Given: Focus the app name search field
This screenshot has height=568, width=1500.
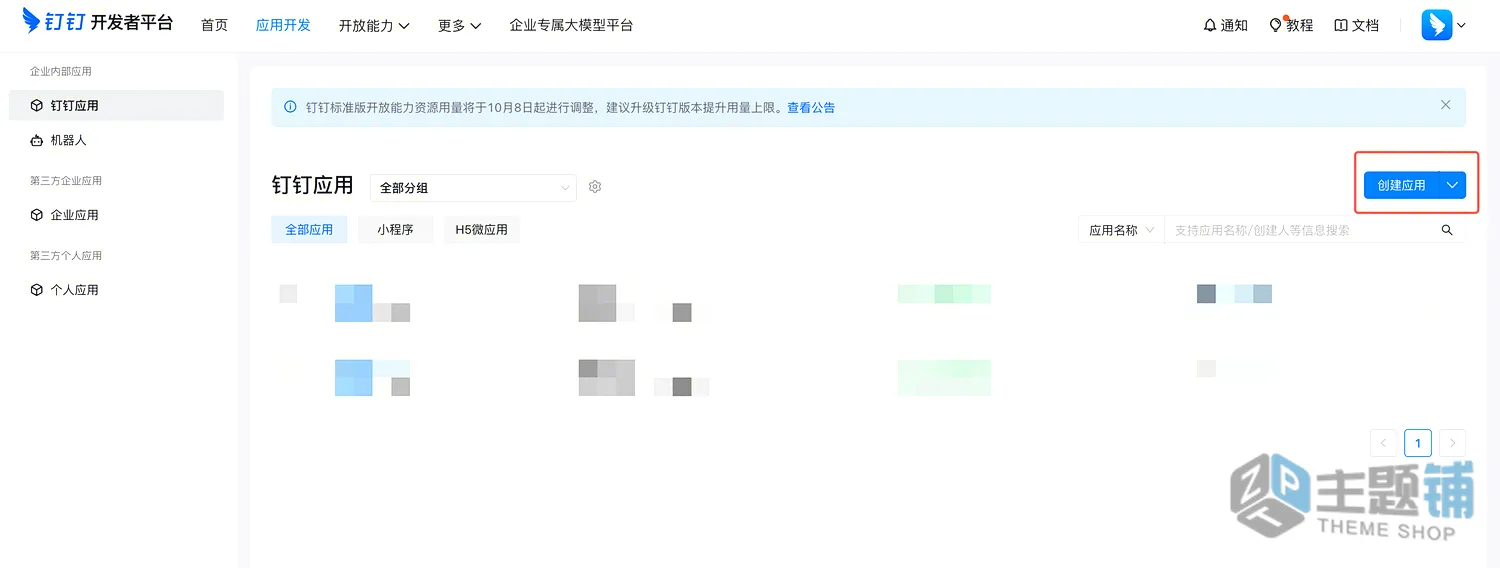Looking at the screenshot, I should (x=1300, y=230).
